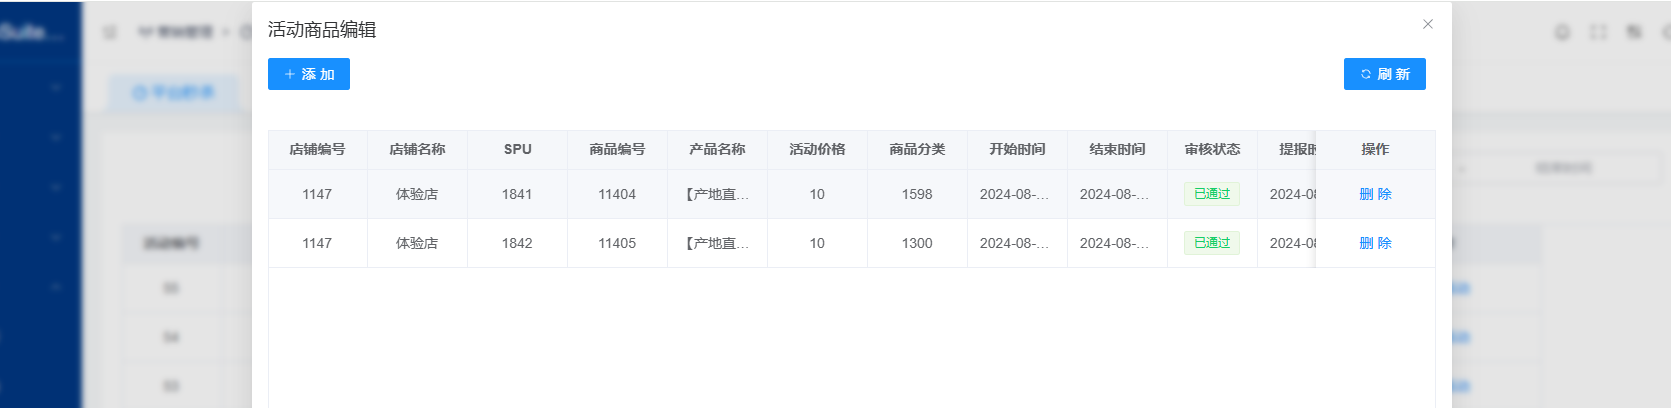Viewport: 1671px width, 408px height.
Task: Click the 已通过 tag for product 11405
Action: 1212,243
